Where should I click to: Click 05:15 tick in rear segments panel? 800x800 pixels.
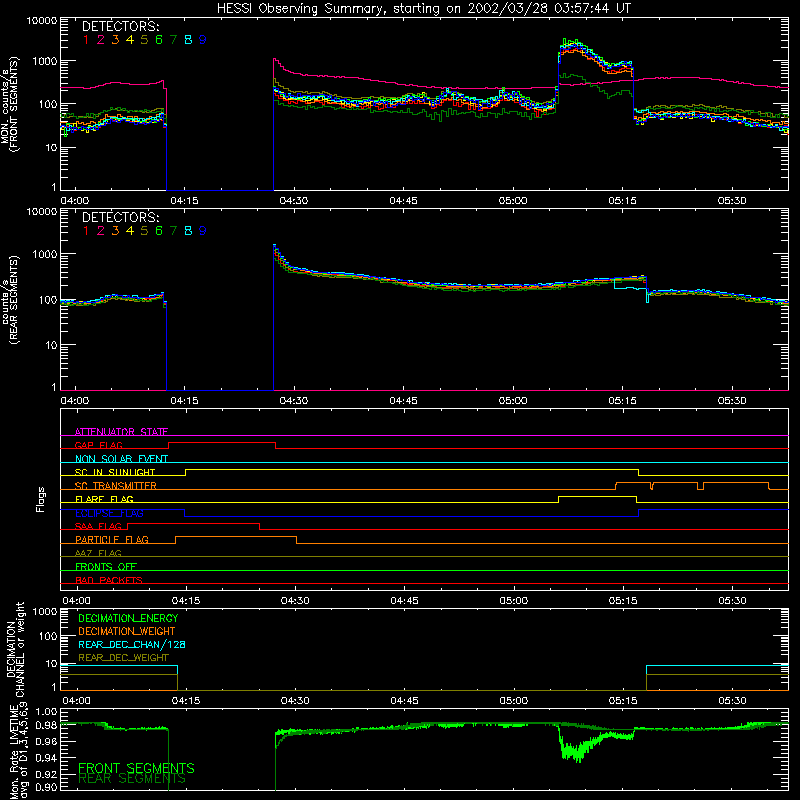tap(622, 401)
